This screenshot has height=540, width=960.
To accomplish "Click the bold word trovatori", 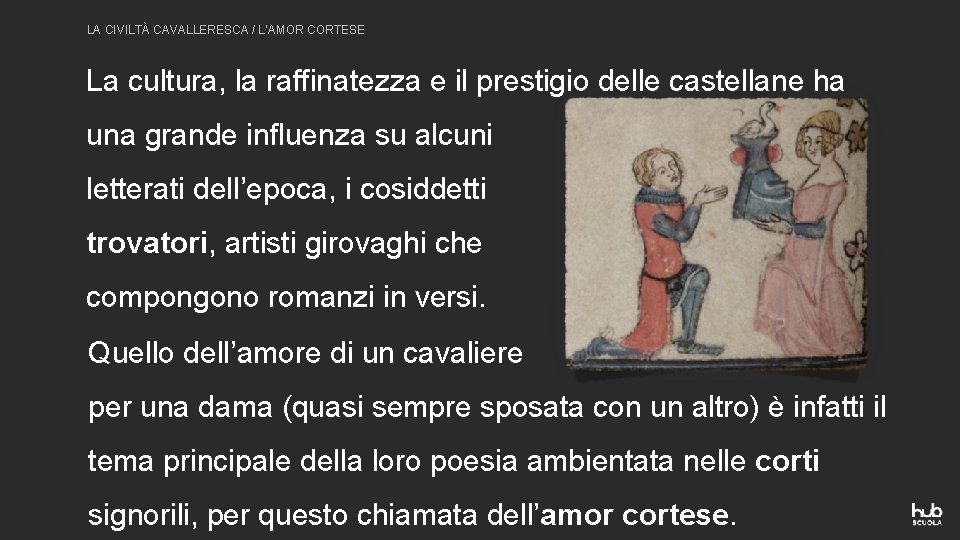I will (x=147, y=243).
